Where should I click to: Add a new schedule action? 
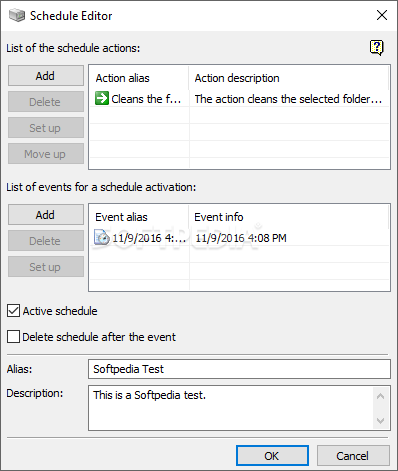coord(46,76)
